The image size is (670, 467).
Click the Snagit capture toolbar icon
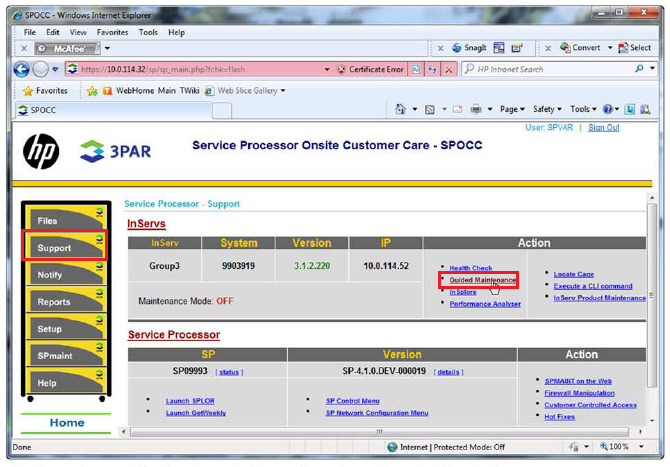point(470,48)
